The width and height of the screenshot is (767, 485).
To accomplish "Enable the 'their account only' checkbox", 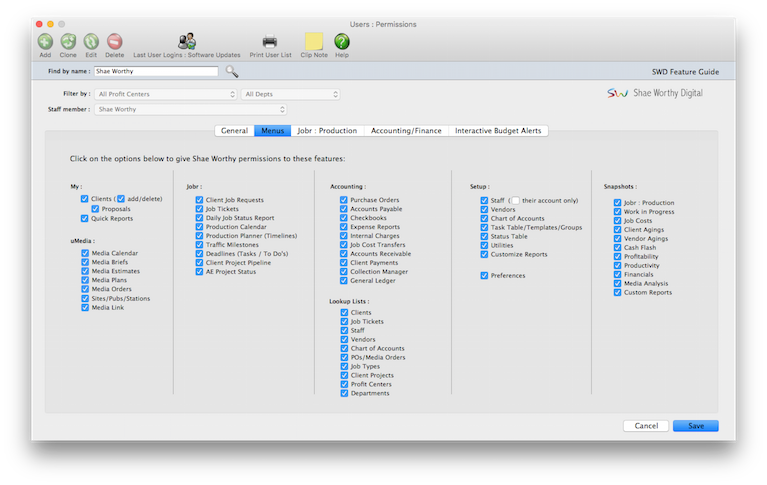I will point(516,200).
